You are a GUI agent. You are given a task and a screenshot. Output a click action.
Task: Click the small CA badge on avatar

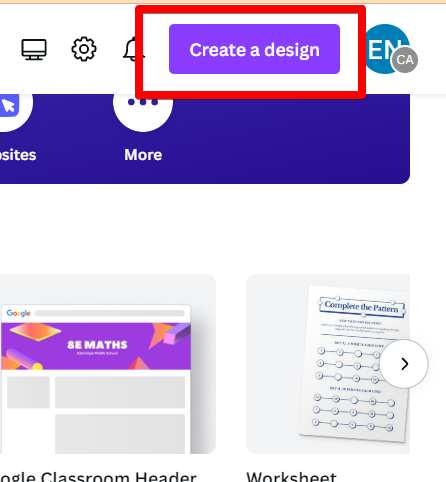point(405,60)
